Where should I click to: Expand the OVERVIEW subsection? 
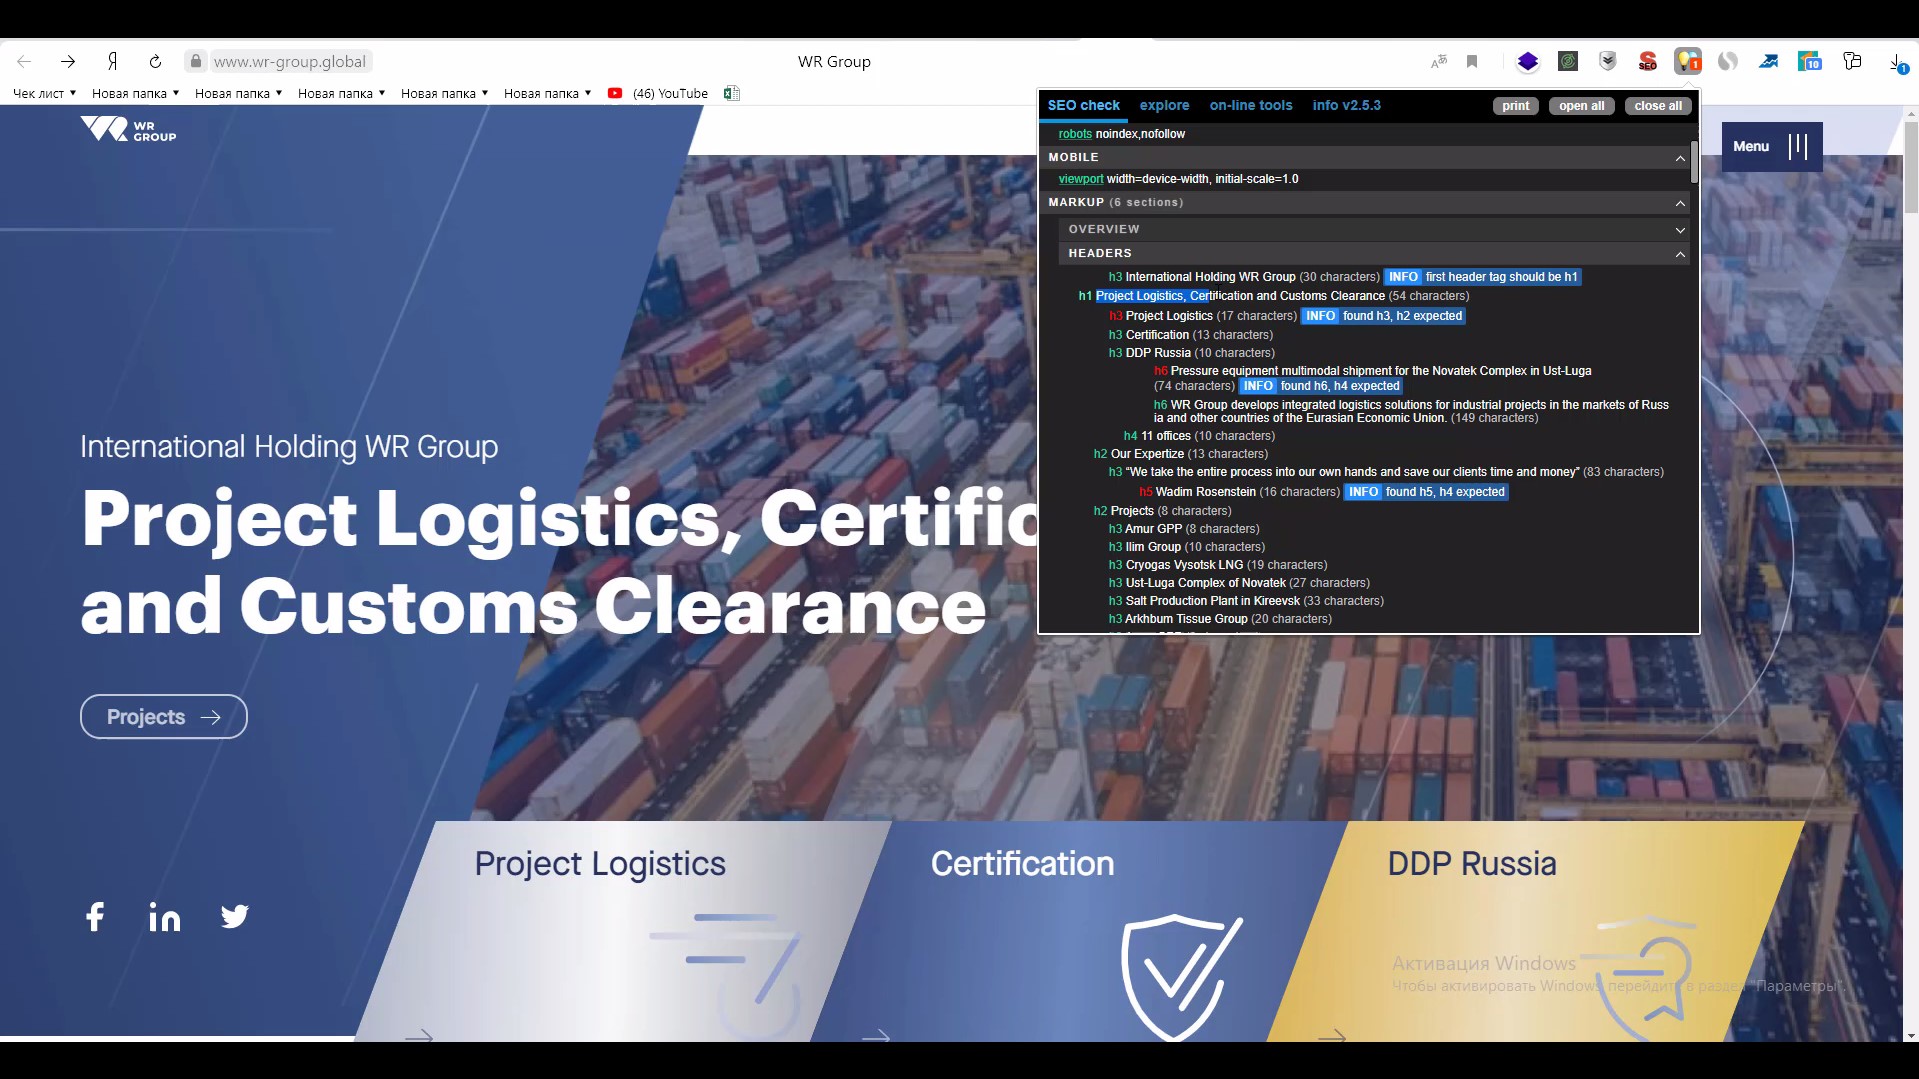pyautogui.click(x=1680, y=230)
